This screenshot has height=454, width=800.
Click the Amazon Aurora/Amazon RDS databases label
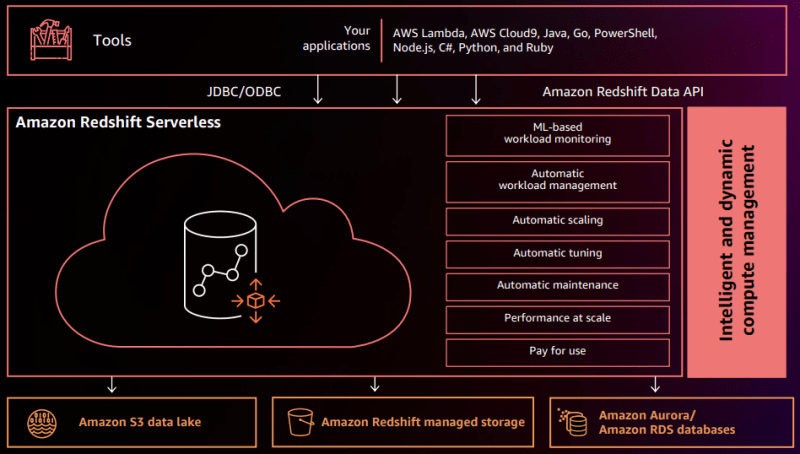coord(667,422)
